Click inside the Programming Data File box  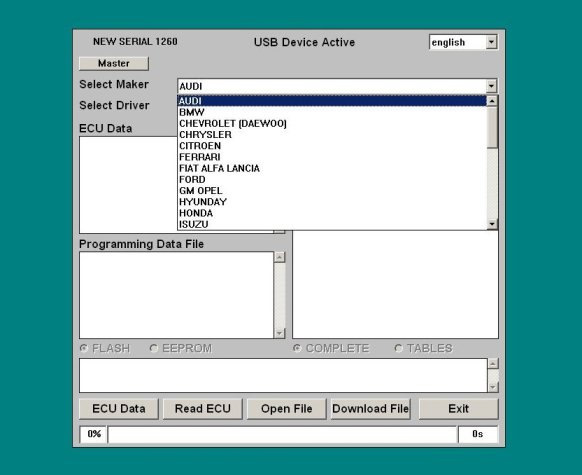coord(177,295)
